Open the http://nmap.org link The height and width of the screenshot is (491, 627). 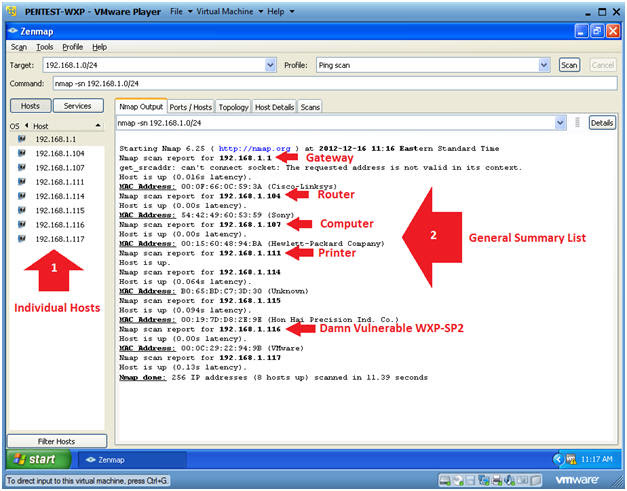(x=254, y=148)
